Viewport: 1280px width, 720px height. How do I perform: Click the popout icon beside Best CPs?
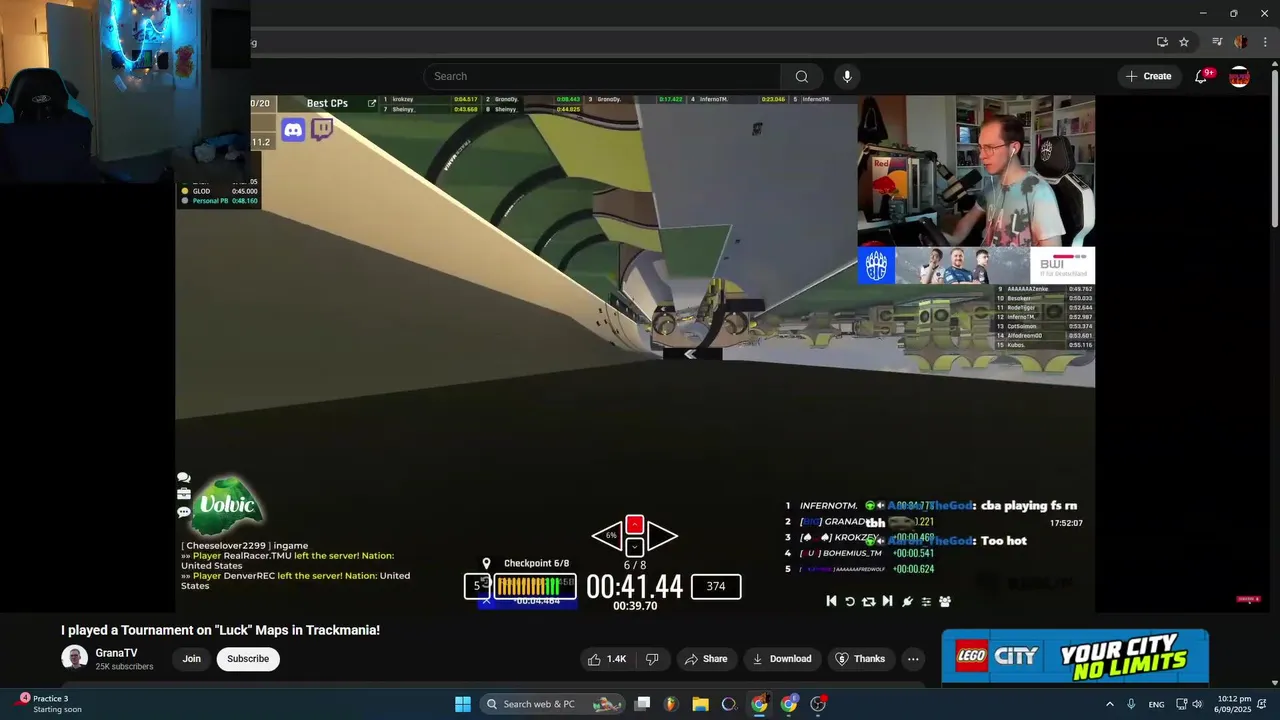click(x=372, y=103)
